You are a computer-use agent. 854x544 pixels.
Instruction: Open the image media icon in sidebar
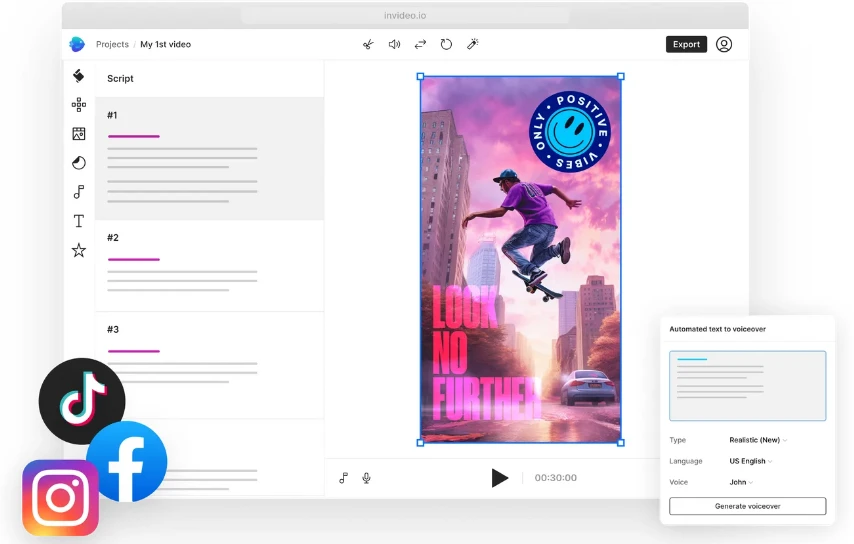coord(79,134)
